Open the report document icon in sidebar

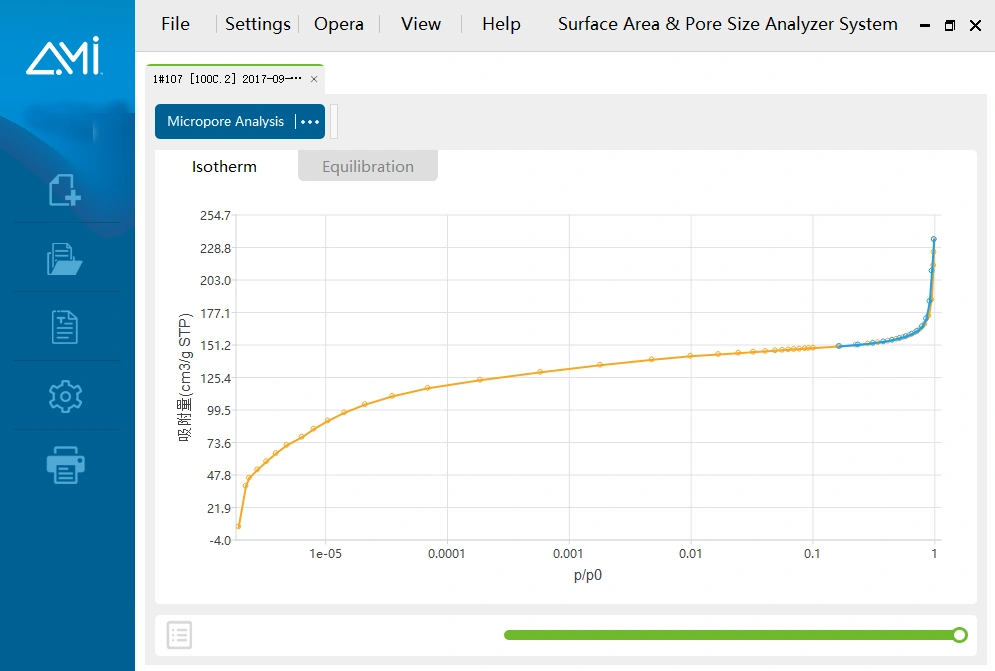point(65,327)
